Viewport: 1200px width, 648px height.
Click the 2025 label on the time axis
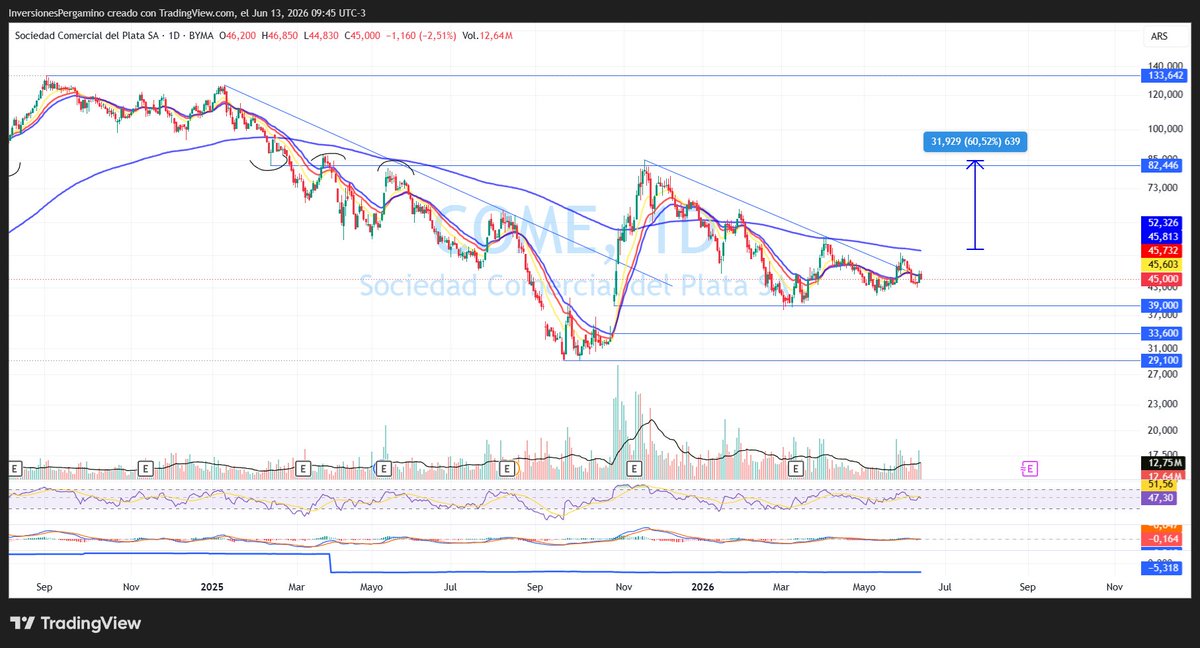click(x=211, y=589)
